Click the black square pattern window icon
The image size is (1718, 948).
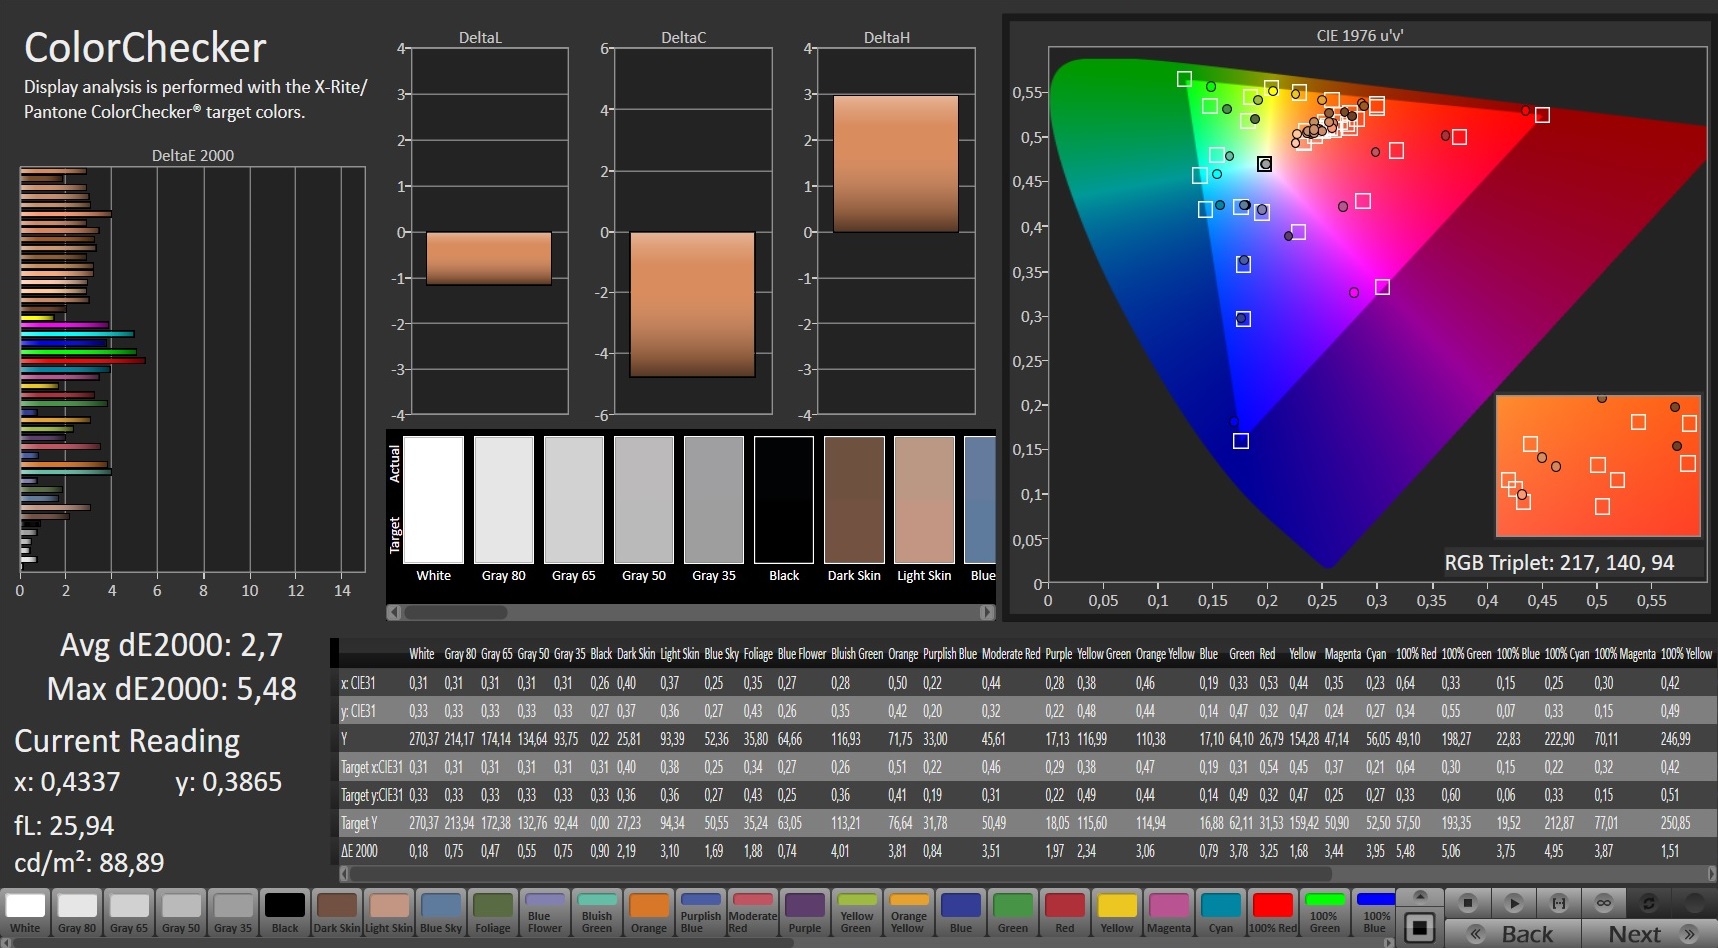(1419, 928)
